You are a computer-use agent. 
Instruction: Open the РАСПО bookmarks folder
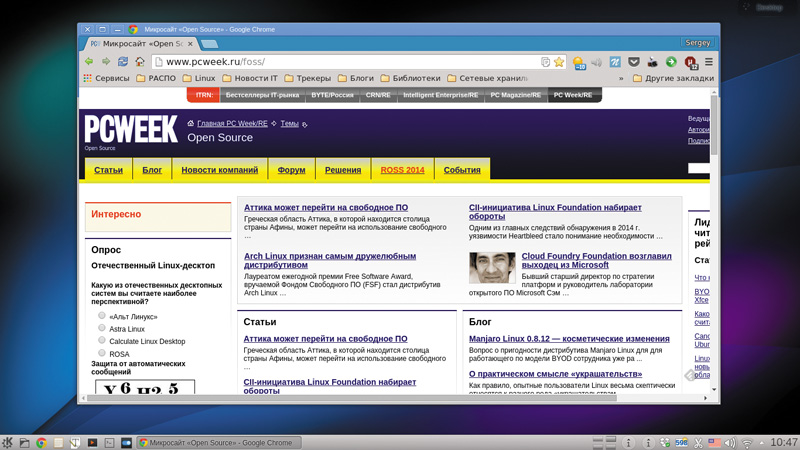156,78
